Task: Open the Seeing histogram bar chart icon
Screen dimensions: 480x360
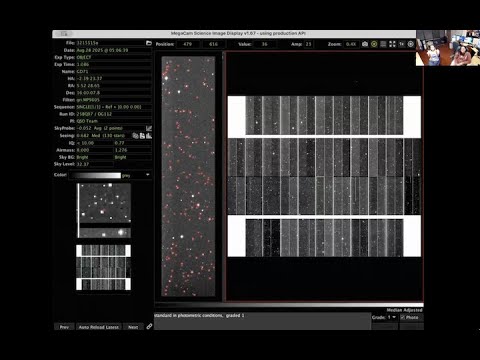Action: click(149, 136)
